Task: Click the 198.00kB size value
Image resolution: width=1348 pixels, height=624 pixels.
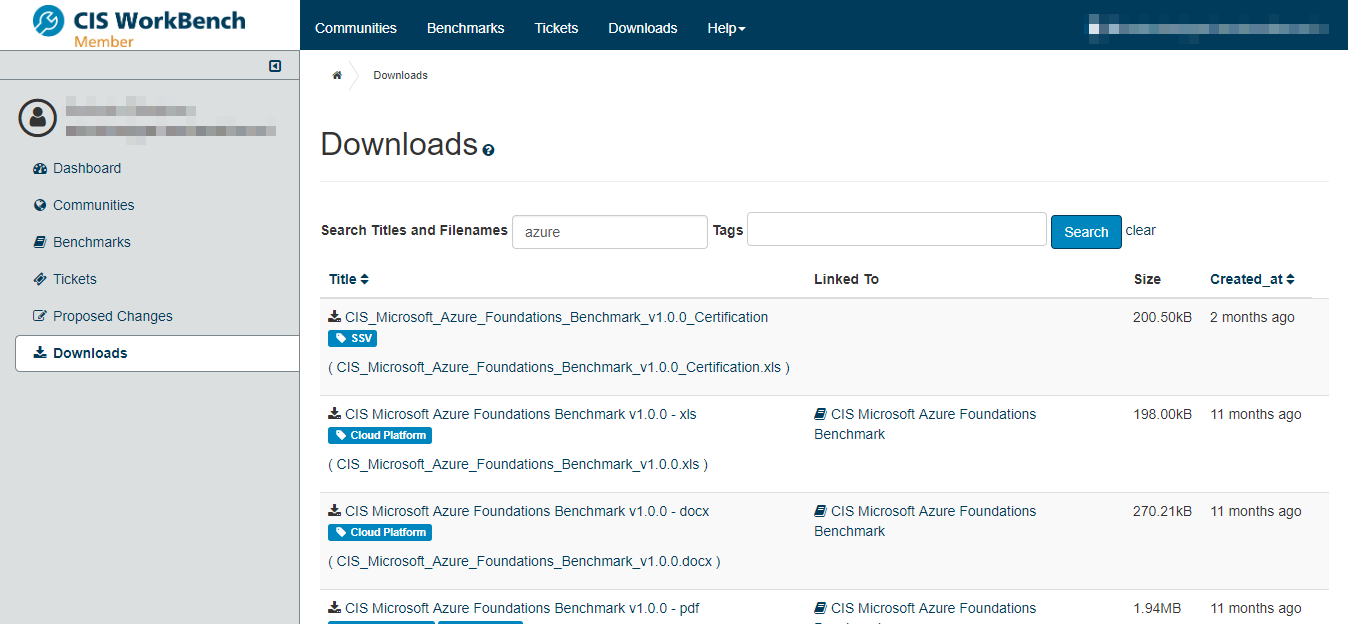Action: pyautogui.click(x=1162, y=414)
